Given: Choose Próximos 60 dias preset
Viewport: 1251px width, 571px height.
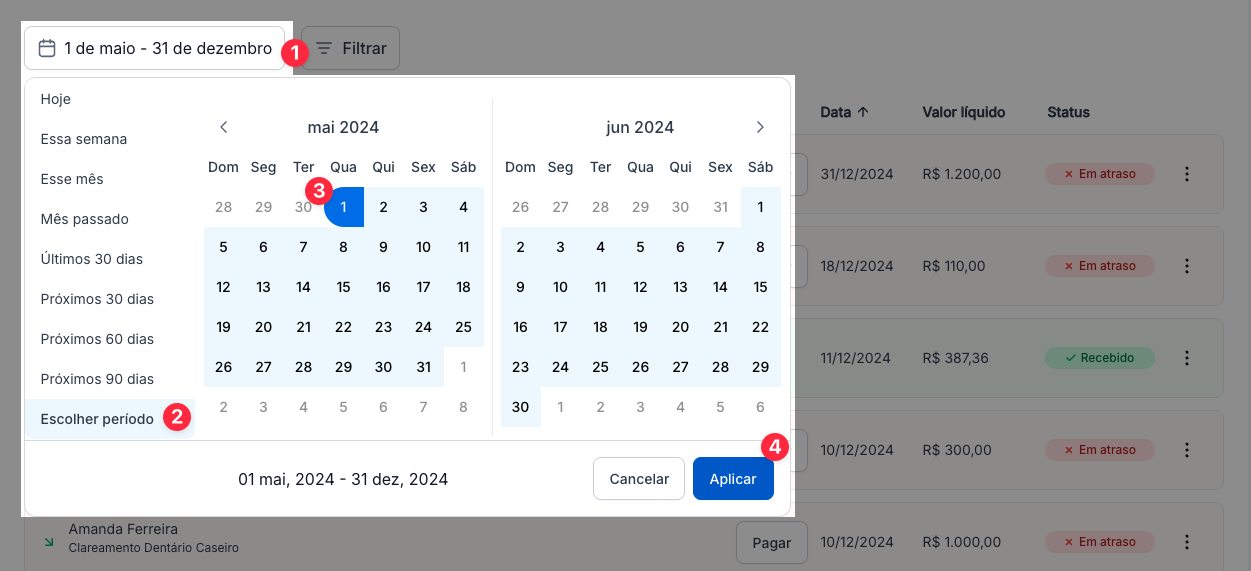Looking at the screenshot, I should pos(97,339).
